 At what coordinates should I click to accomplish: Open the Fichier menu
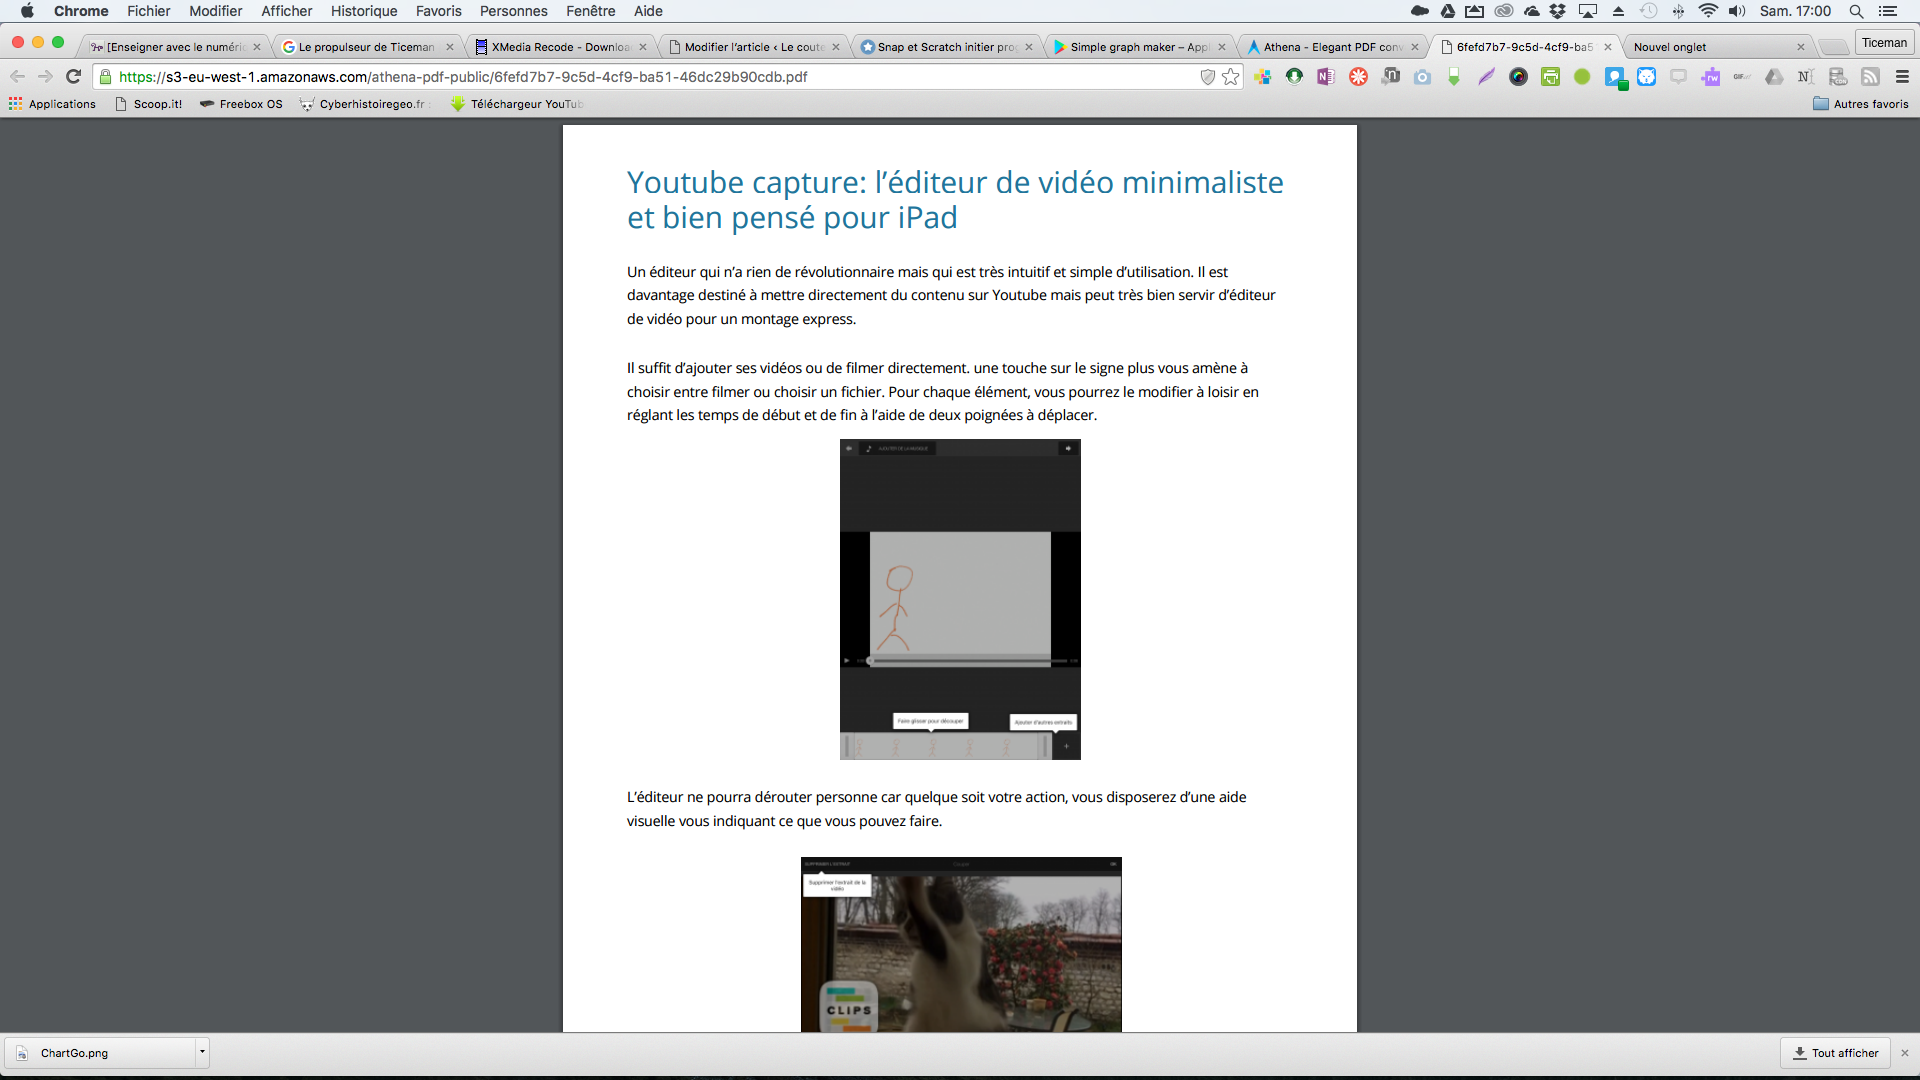point(148,11)
